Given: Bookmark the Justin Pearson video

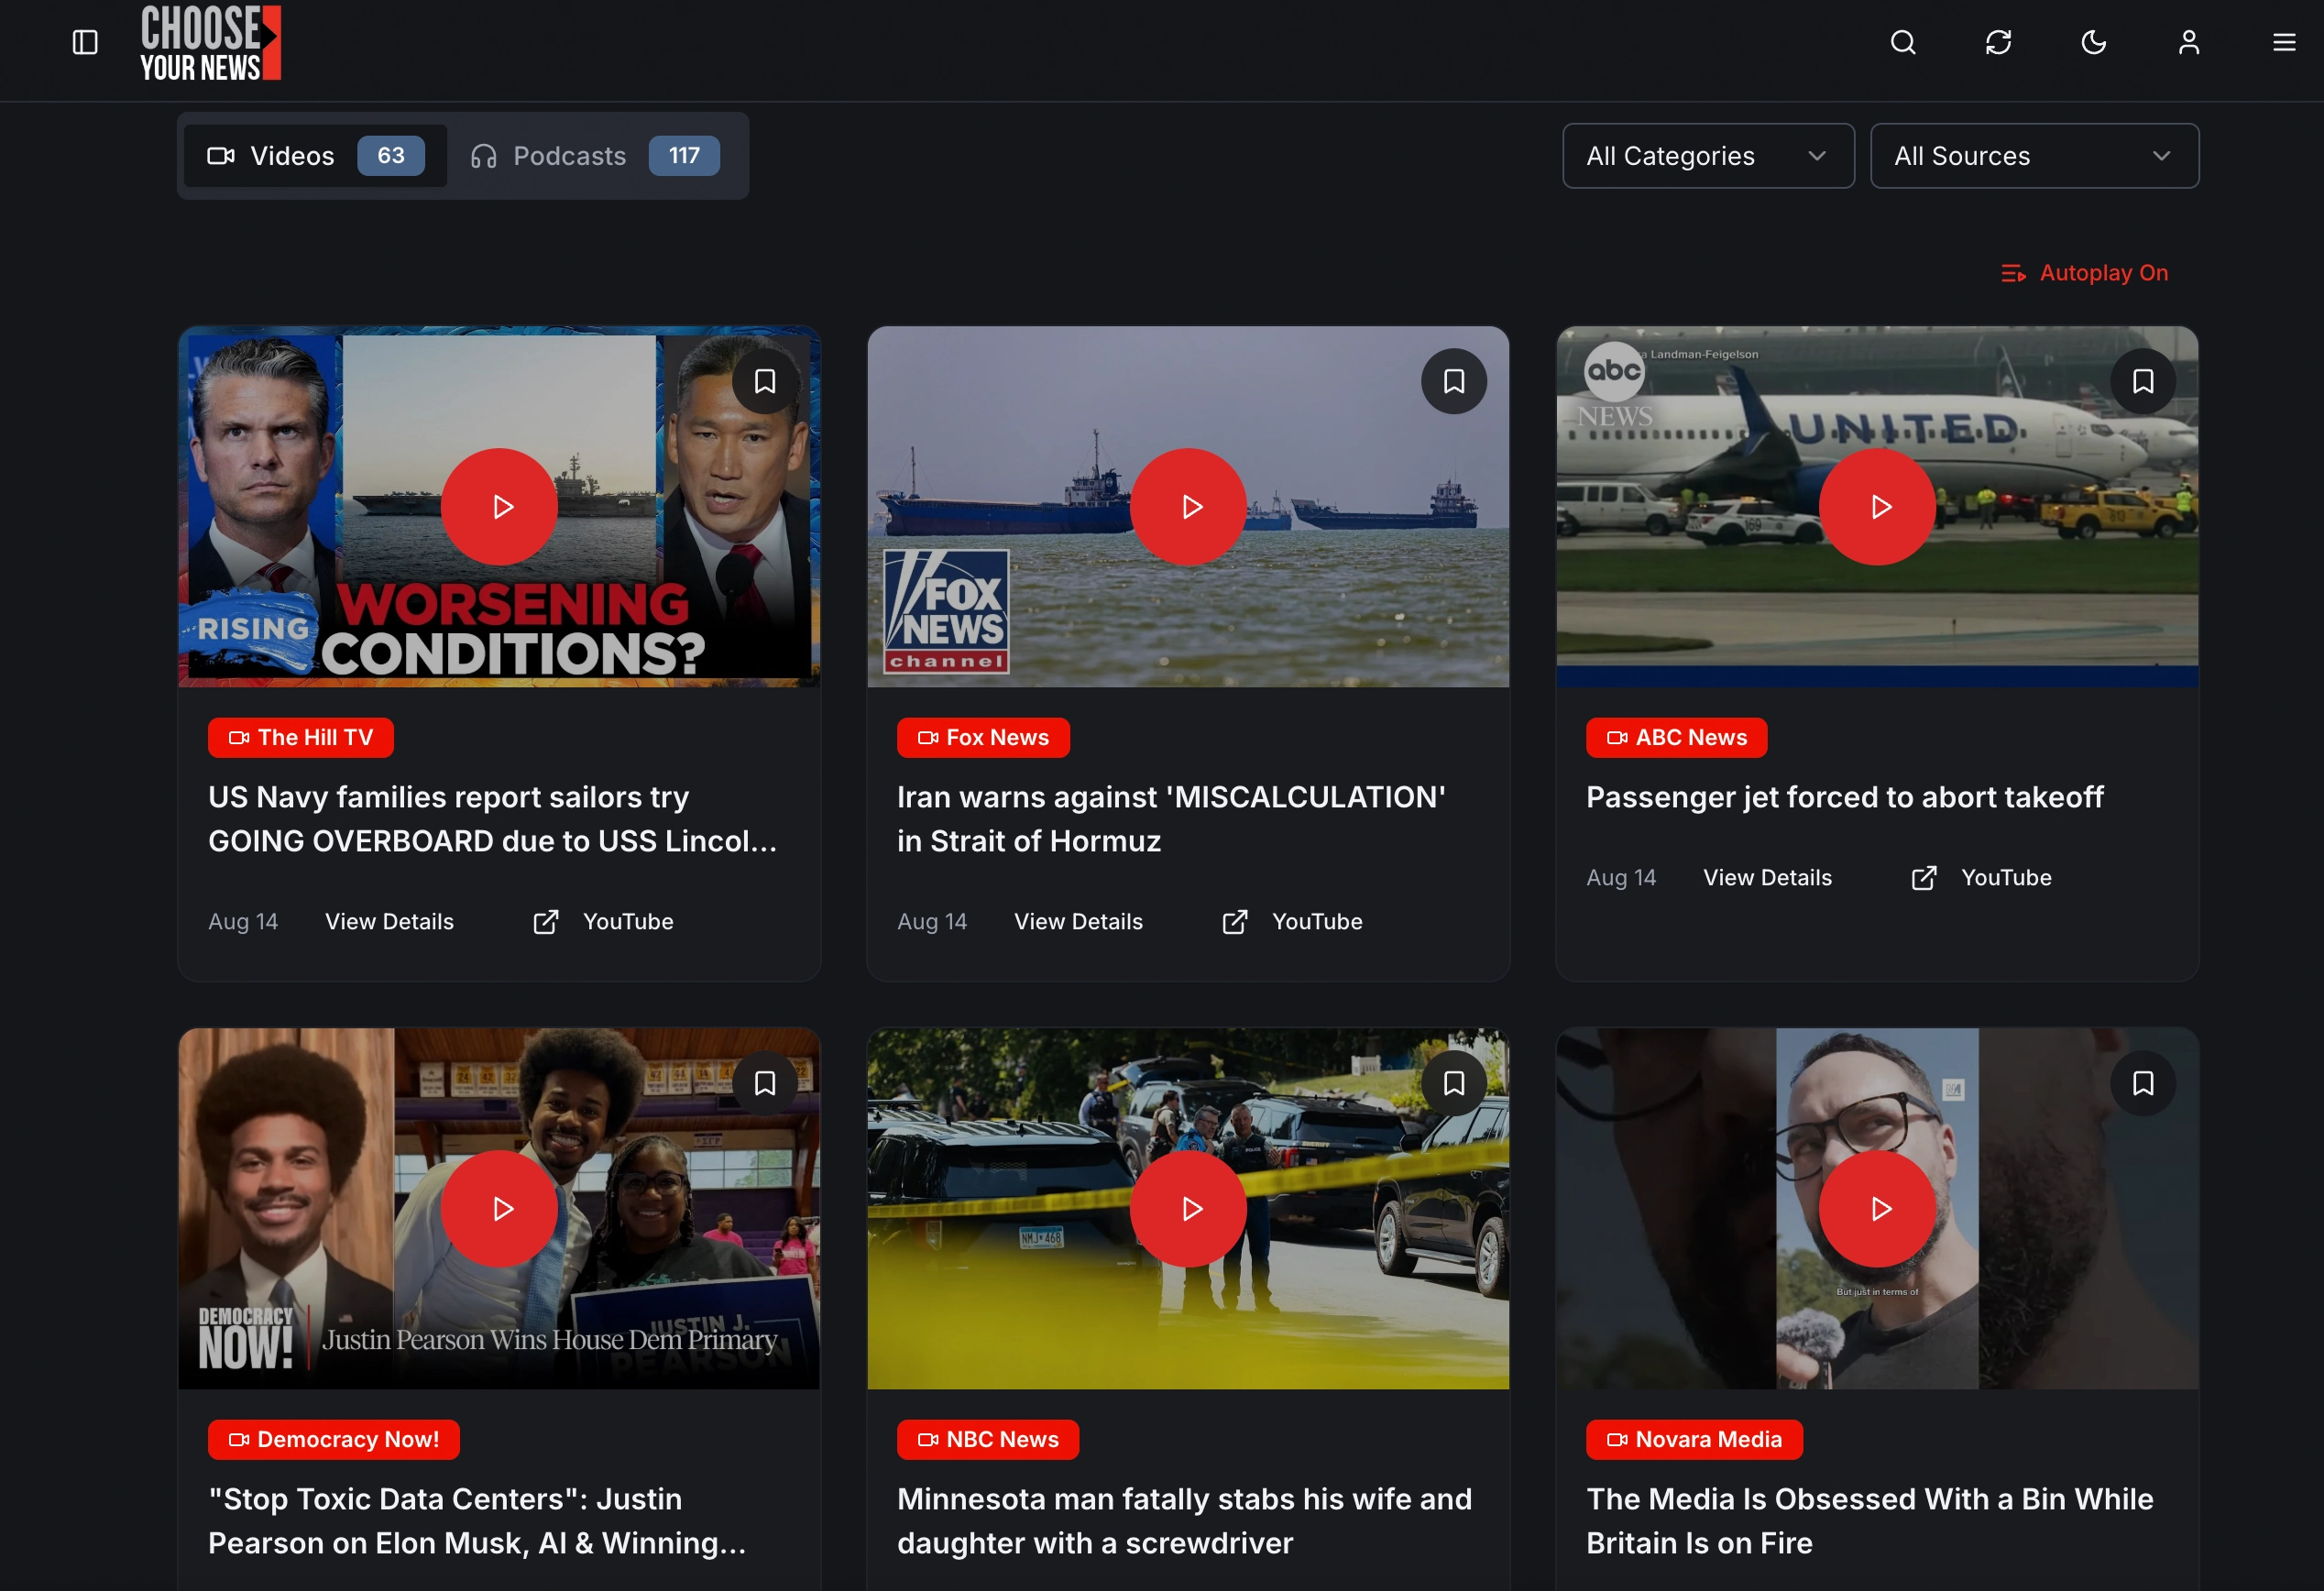Looking at the screenshot, I should (765, 1083).
